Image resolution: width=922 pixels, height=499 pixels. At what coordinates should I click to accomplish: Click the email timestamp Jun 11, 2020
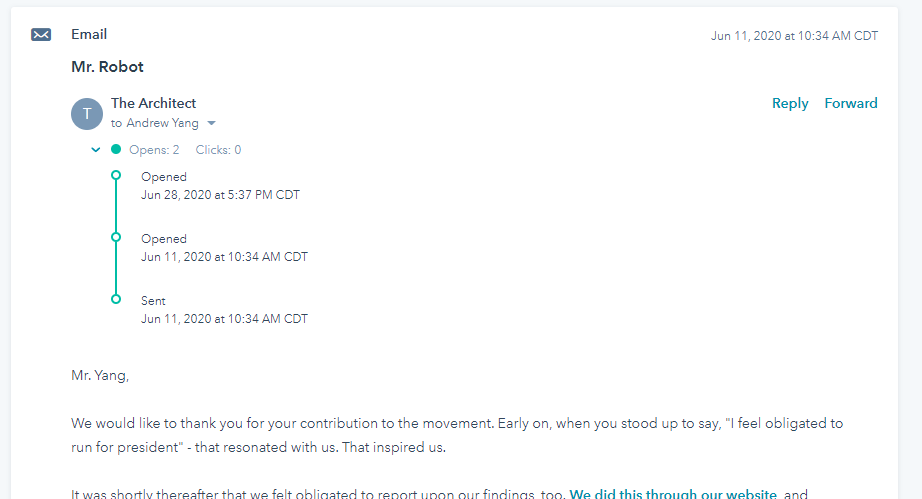(x=794, y=36)
